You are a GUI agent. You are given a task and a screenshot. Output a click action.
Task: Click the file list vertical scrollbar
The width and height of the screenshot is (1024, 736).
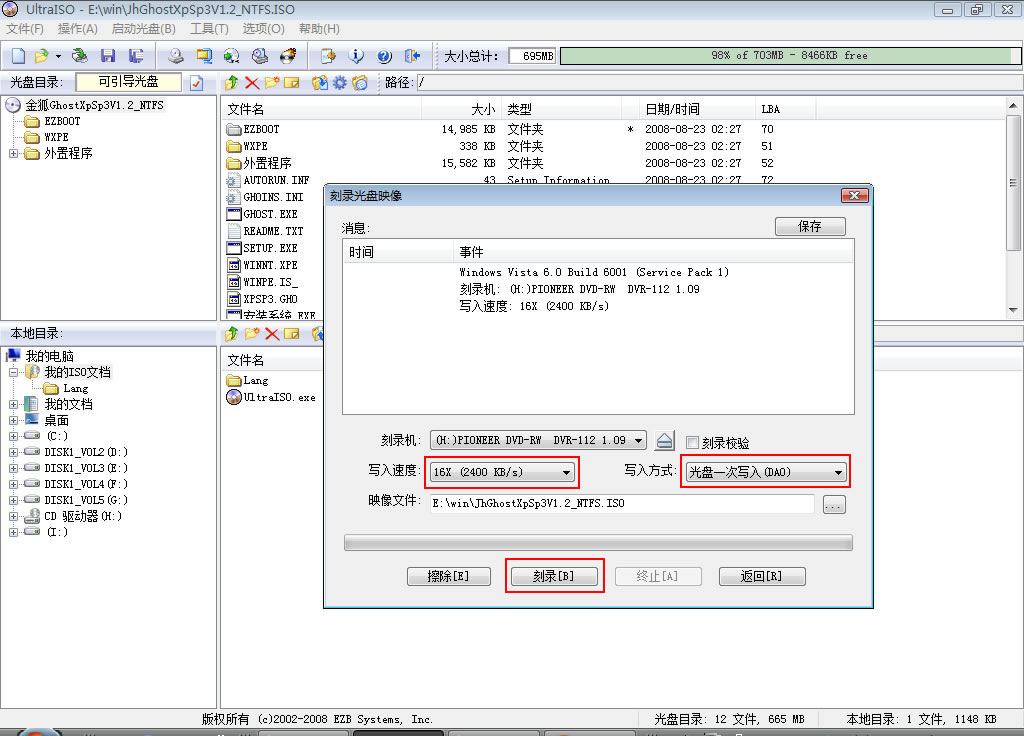(1013, 208)
